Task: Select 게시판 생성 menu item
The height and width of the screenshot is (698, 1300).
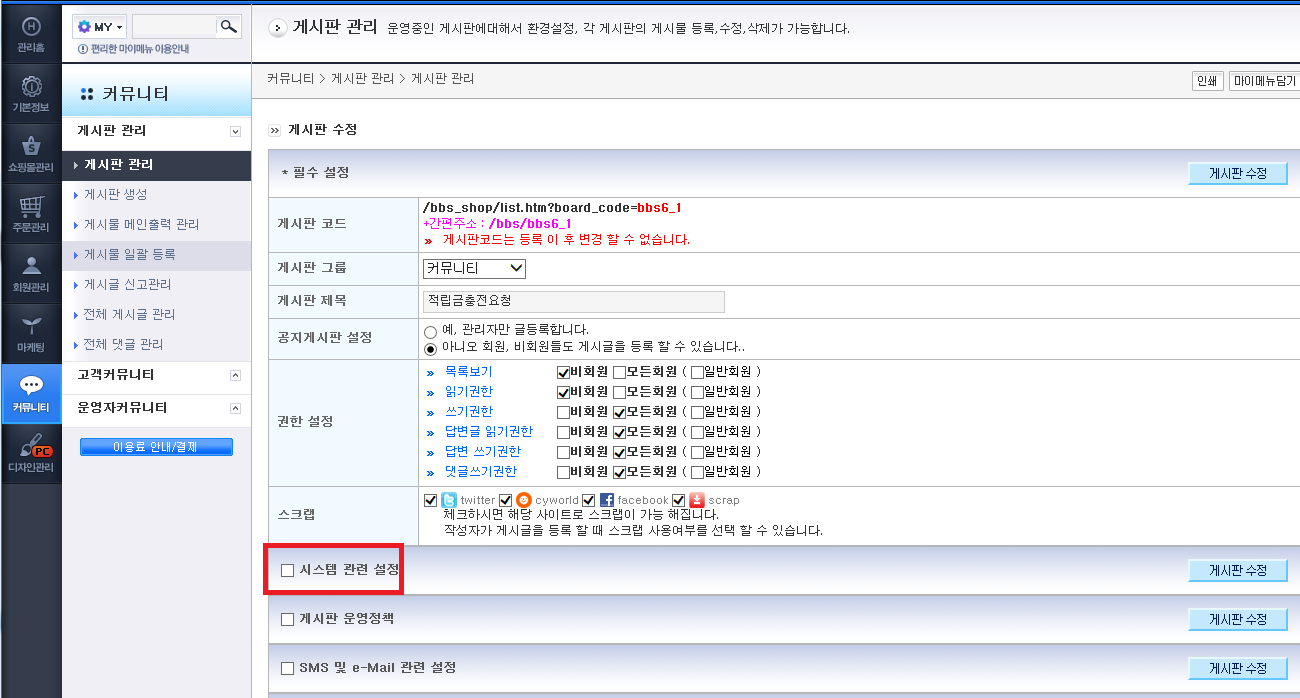Action: point(116,194)
